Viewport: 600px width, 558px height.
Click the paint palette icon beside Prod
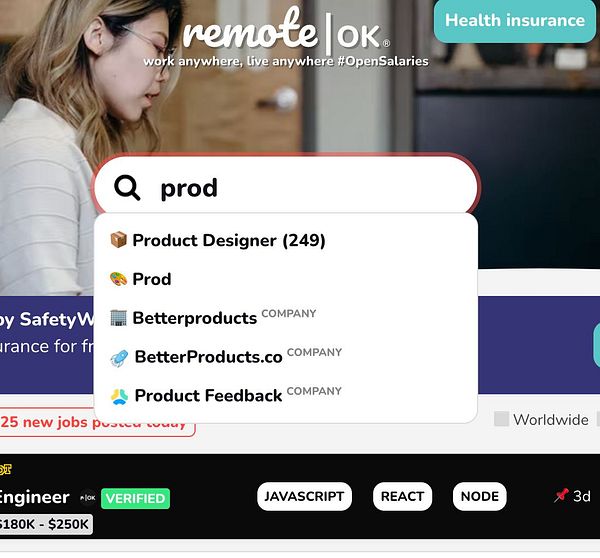click(x=118, y=279)
